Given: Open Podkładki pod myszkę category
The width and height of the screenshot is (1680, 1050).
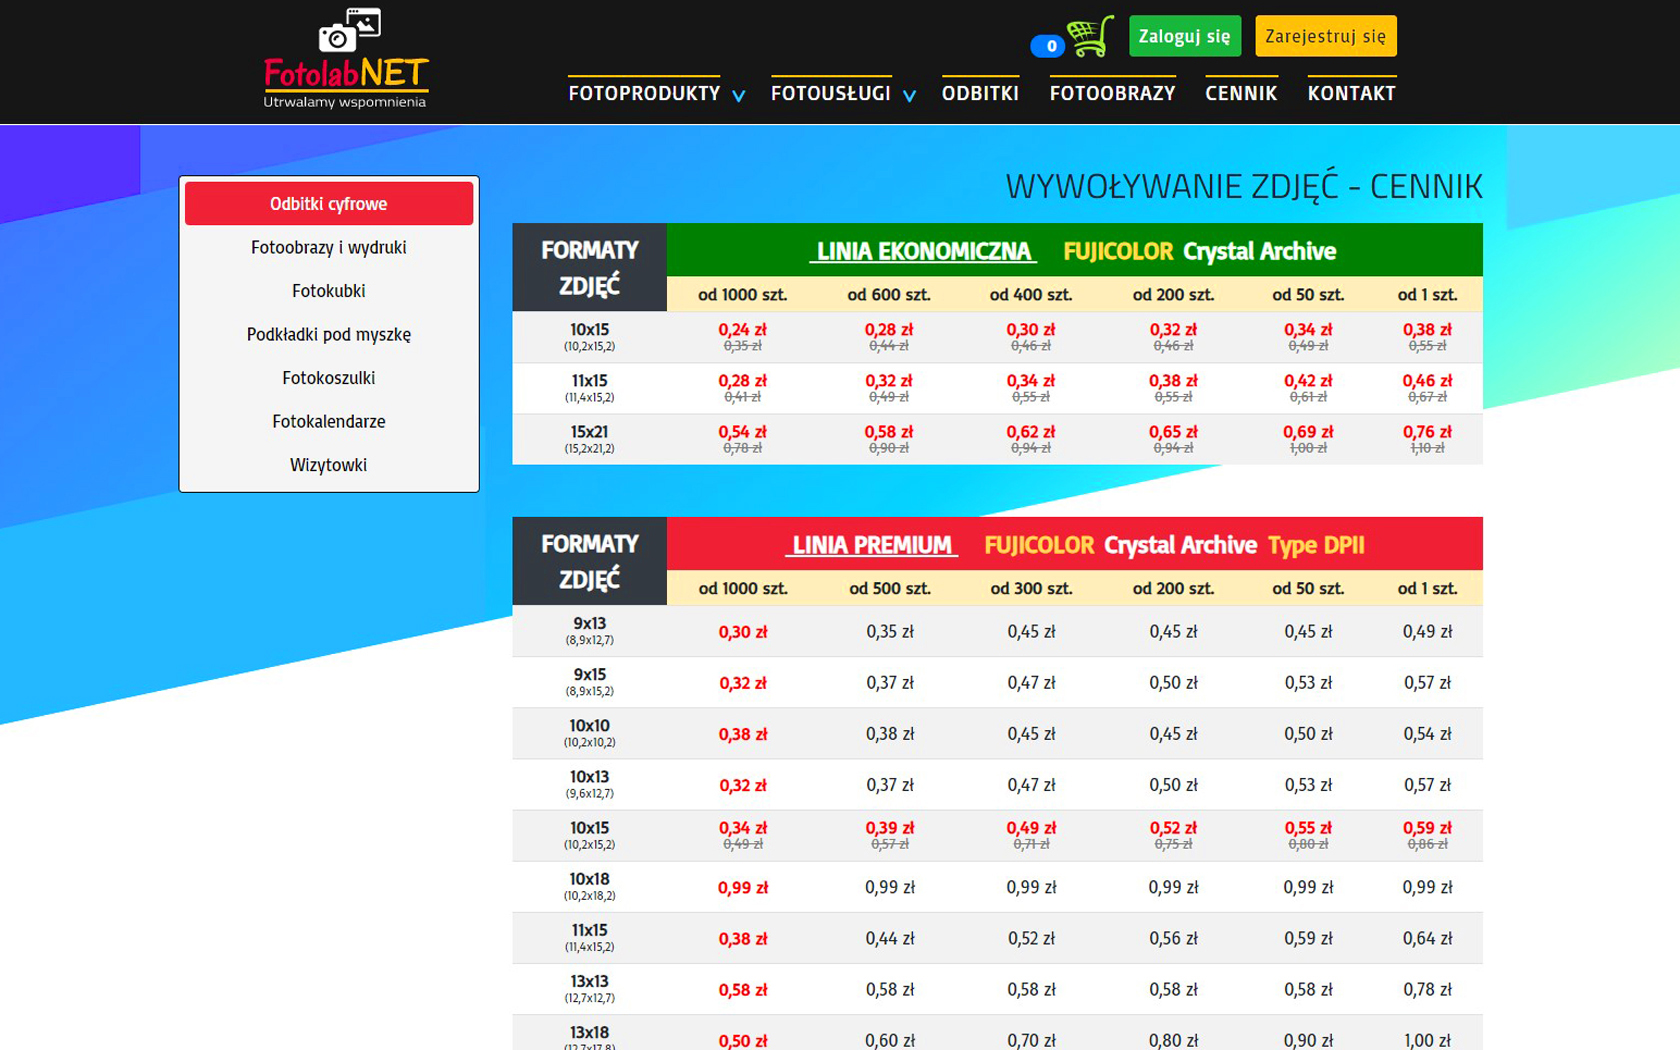Looking at the screenshot, I should coord(329,334).
